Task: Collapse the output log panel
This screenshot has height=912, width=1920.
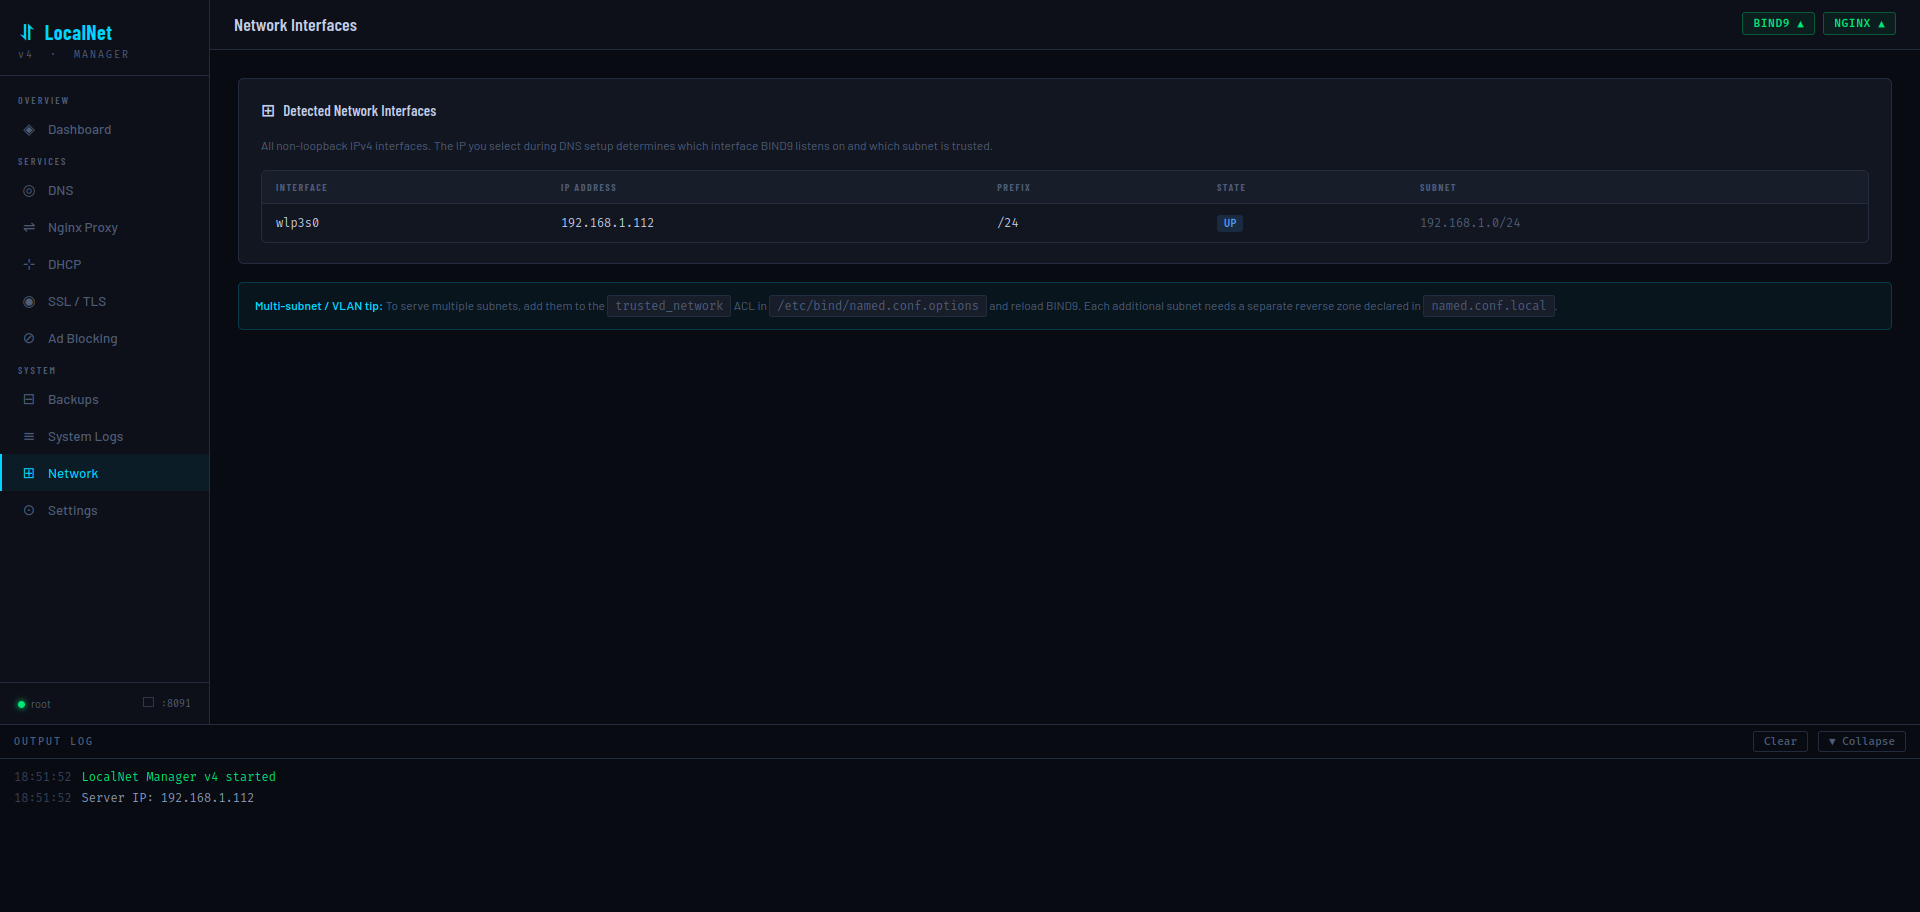Action: point(1861,742)
